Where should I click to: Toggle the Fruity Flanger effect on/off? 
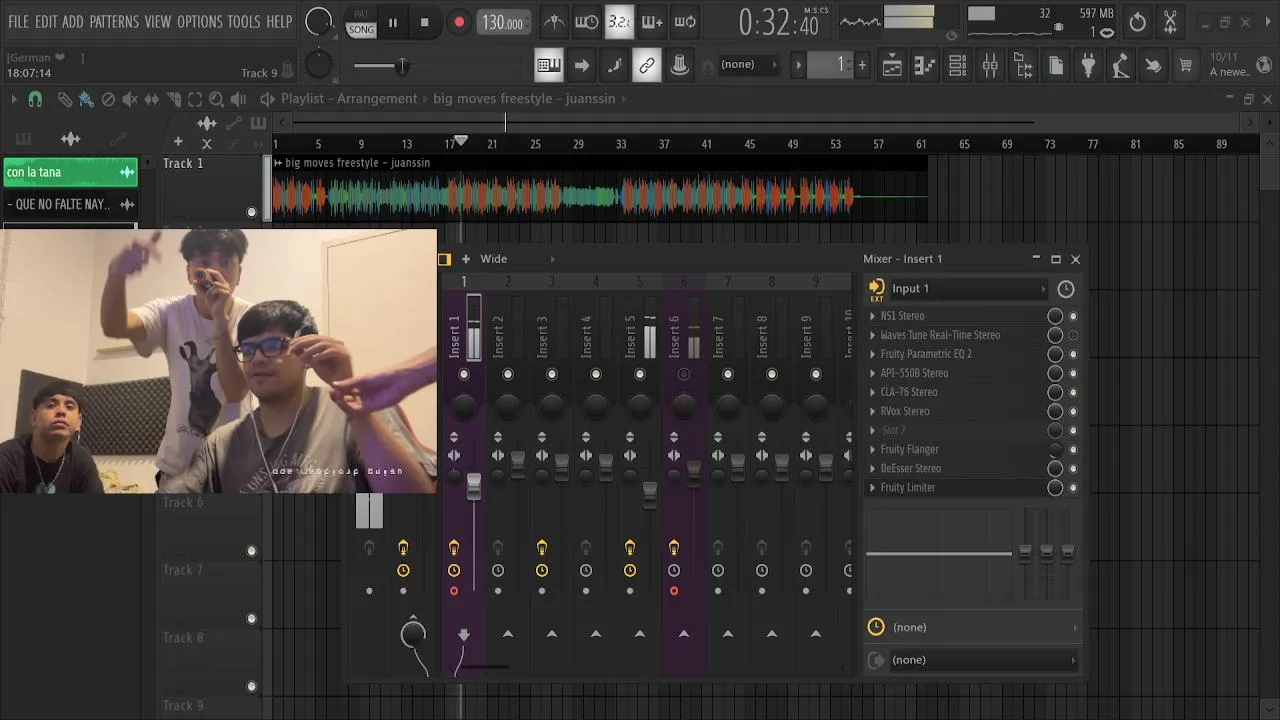point(1073,450)
